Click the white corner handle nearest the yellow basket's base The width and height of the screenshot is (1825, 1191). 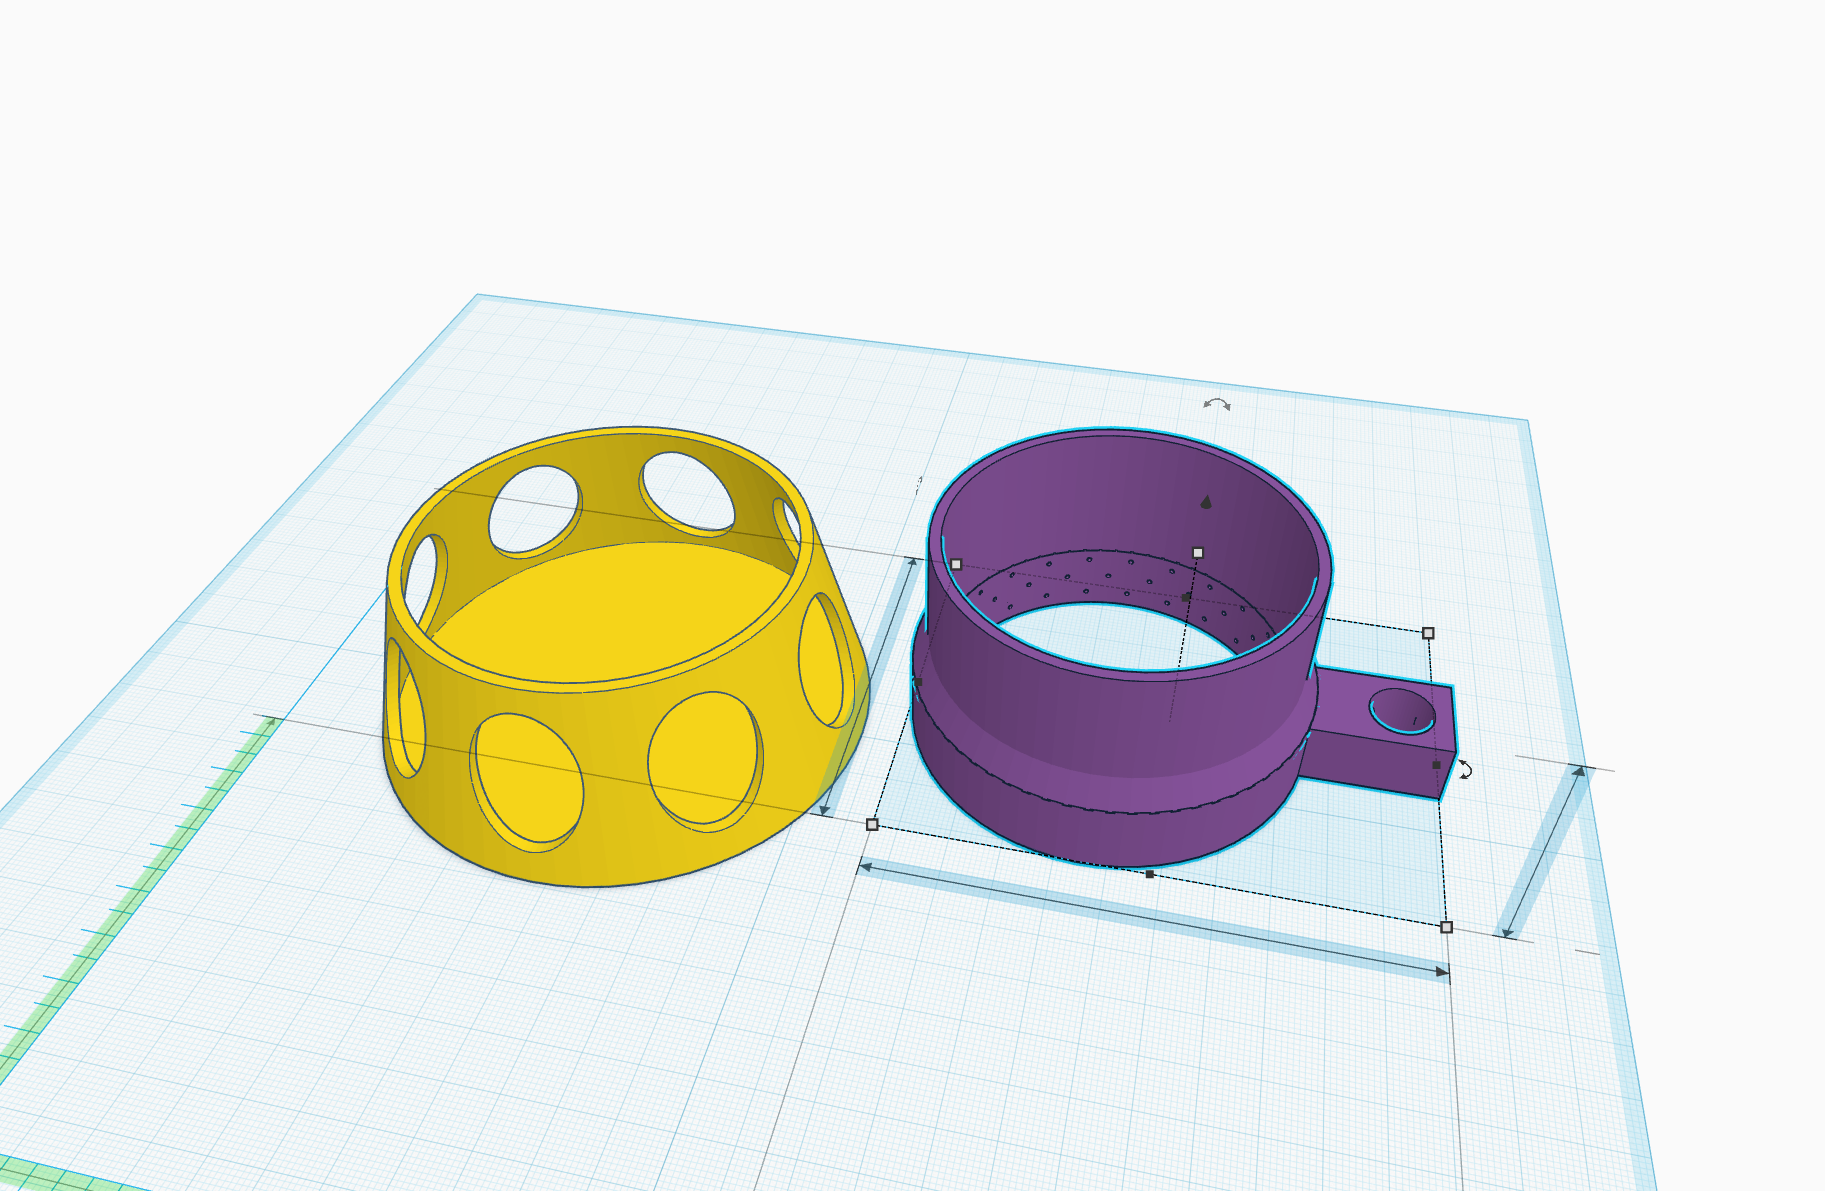[x=872, y=824]
